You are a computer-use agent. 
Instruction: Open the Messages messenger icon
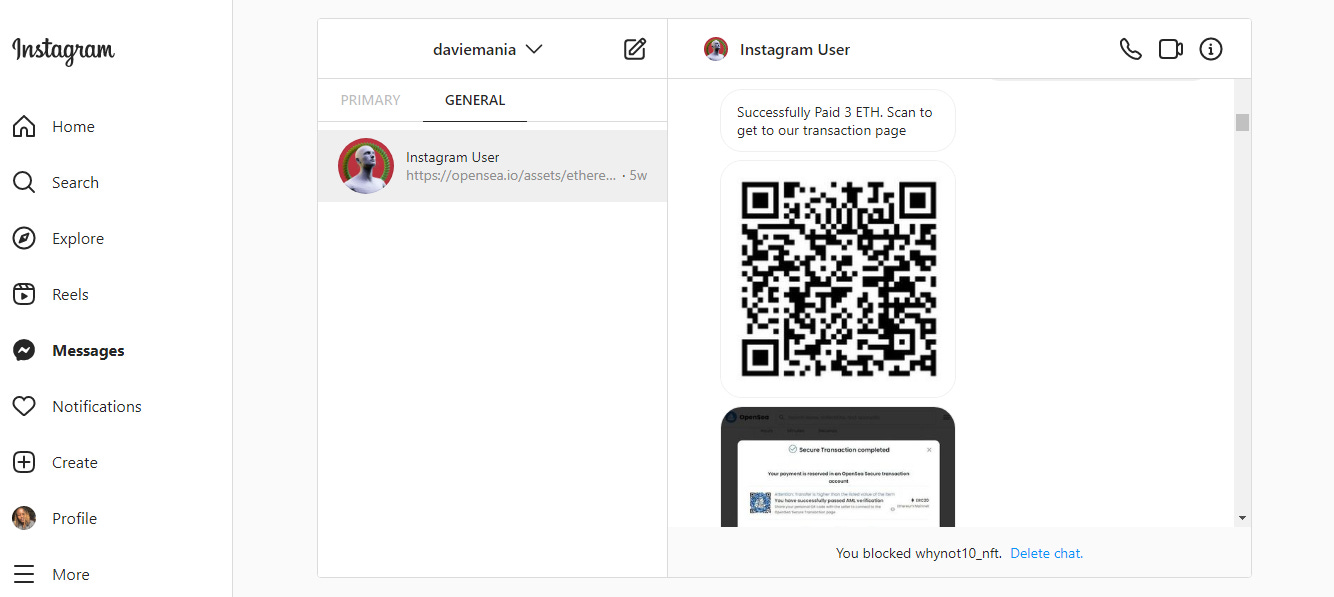24,351
